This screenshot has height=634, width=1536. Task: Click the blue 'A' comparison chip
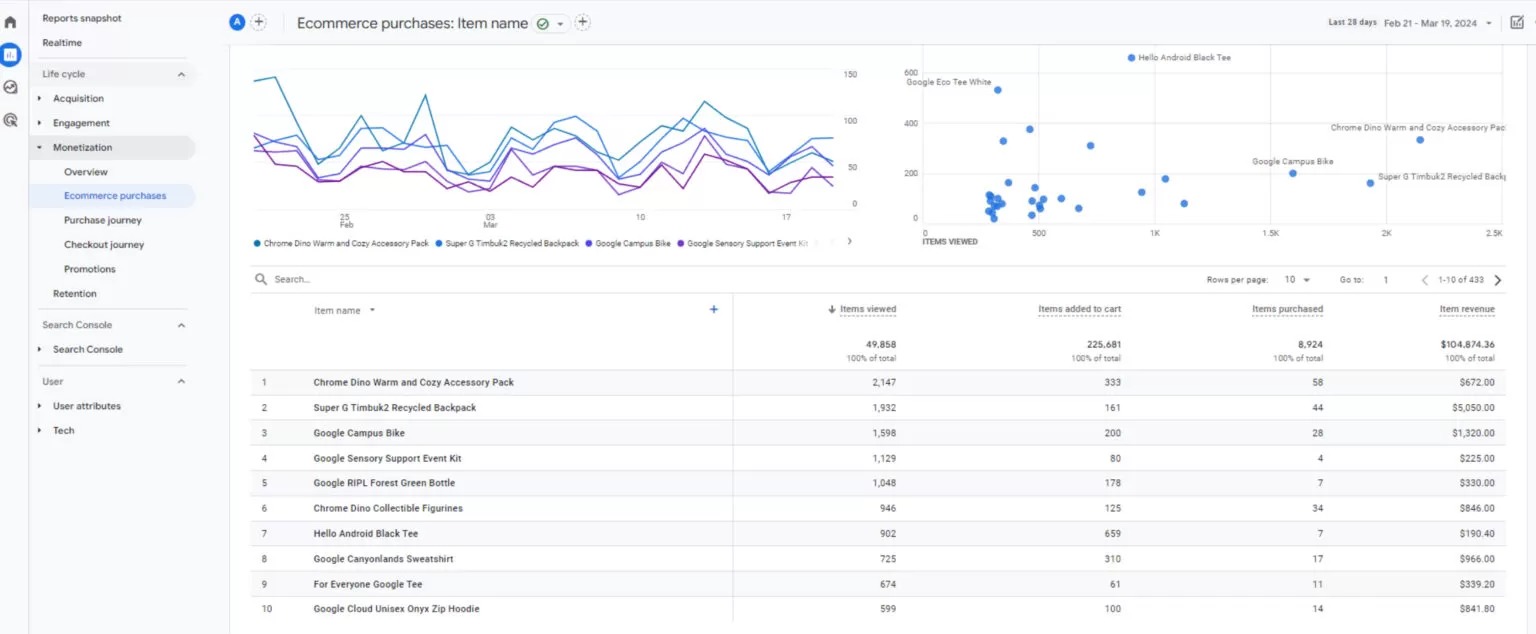tap(237, 22)
